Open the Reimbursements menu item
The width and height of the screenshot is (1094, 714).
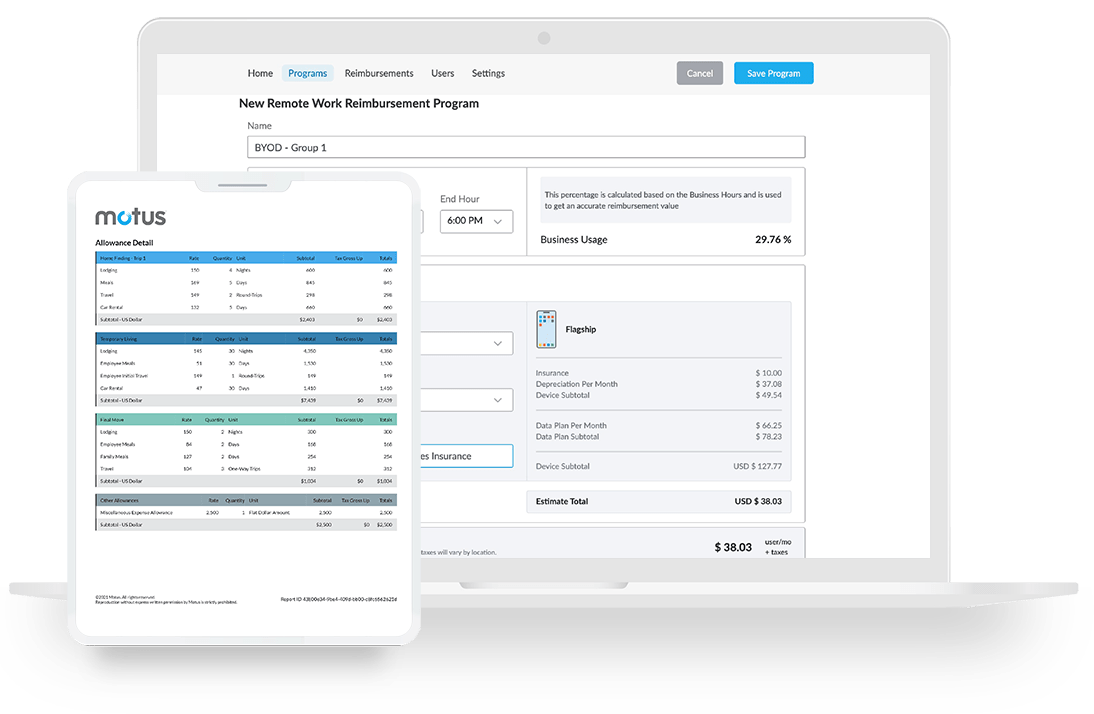[379, 73]
